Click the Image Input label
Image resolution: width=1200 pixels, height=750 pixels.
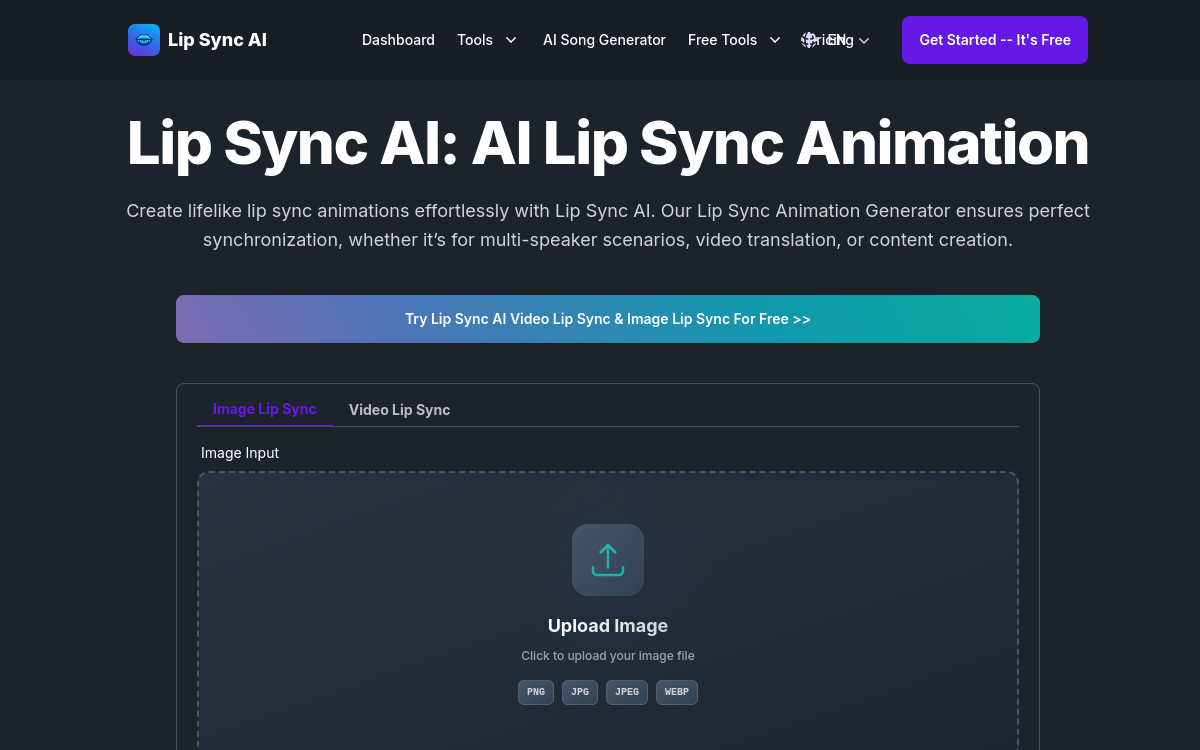(x=240, y=453)
